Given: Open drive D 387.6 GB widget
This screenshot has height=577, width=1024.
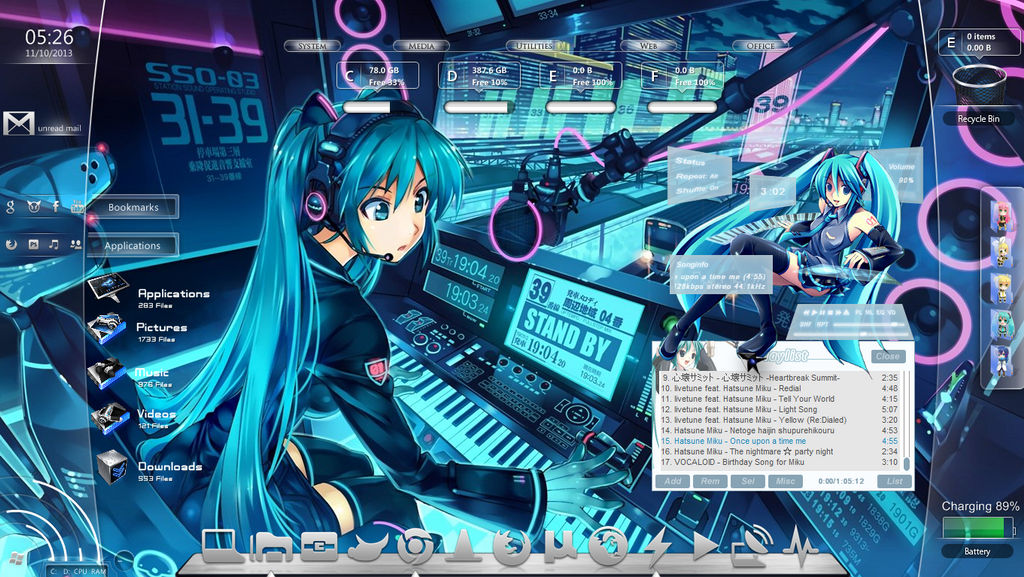Looking at the screenshot, I should 480,76.
